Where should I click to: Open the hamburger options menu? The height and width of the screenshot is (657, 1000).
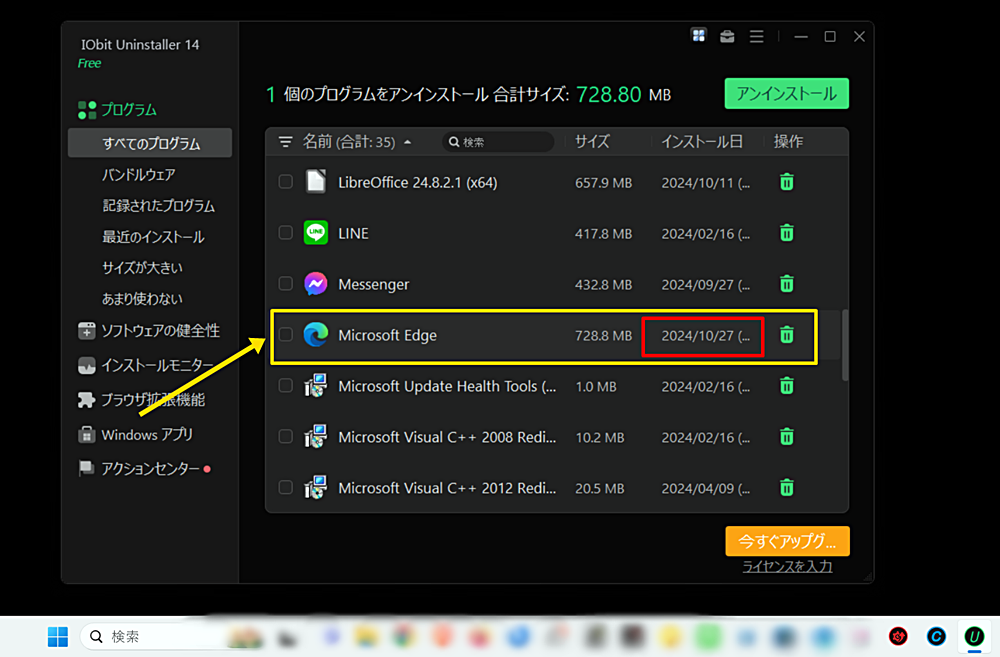coord(756,36)
